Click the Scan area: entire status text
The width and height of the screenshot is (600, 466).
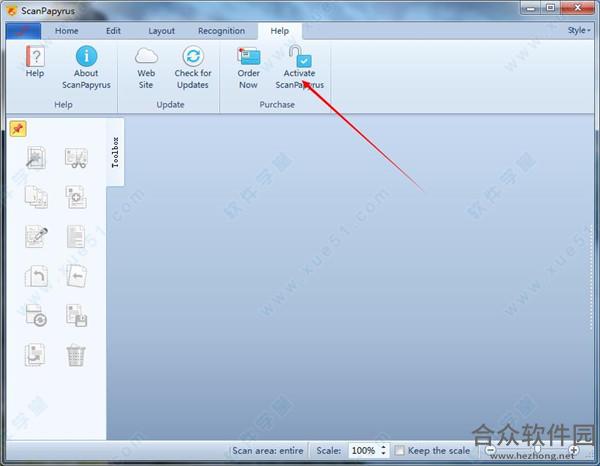[268, 451]
